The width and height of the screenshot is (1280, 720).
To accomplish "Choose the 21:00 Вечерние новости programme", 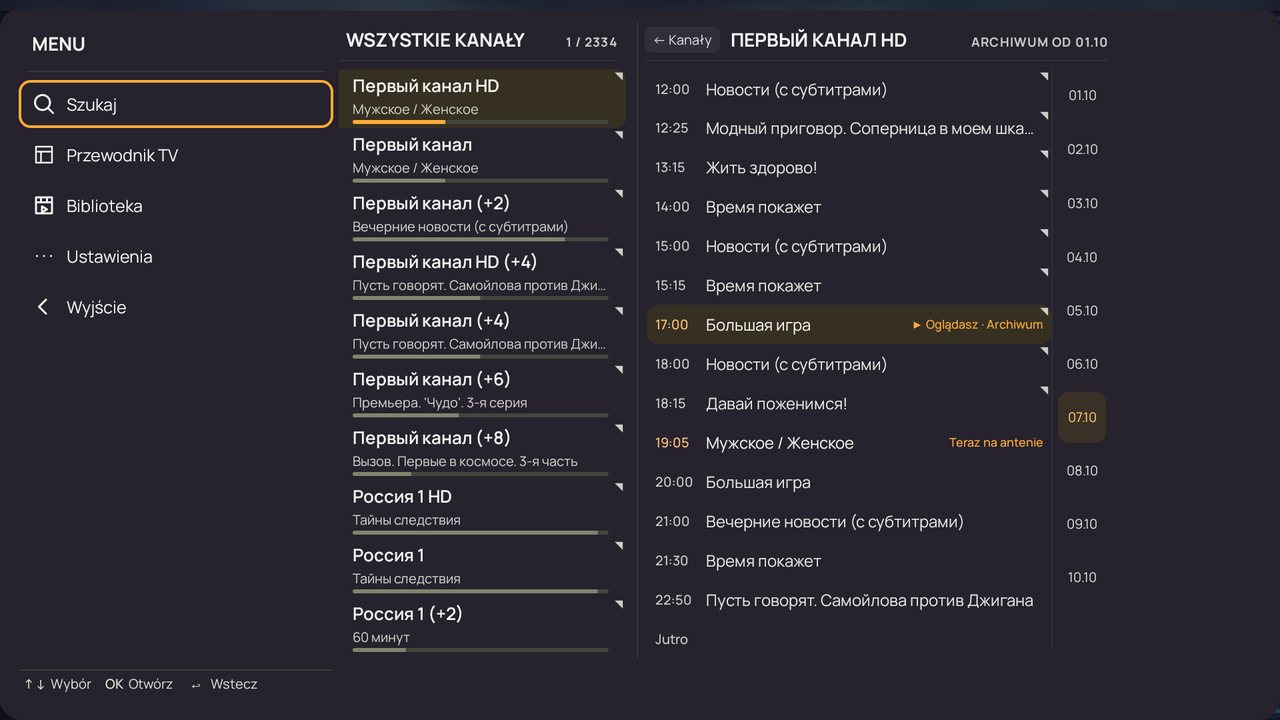I will coord(849,522).
